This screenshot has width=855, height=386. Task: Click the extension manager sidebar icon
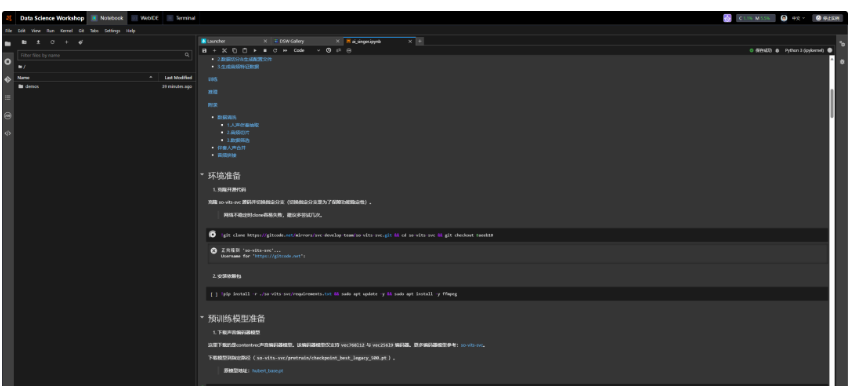point(8,116)
